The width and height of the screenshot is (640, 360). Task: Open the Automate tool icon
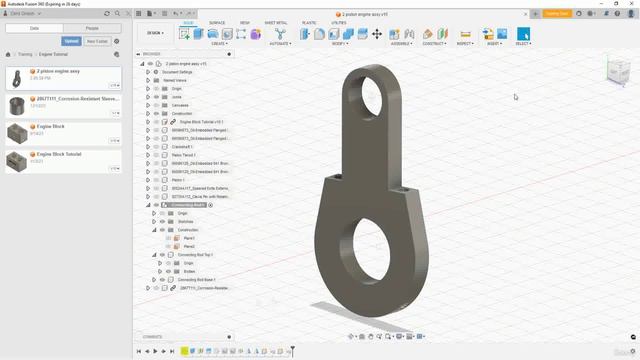[x=280, y=34]
